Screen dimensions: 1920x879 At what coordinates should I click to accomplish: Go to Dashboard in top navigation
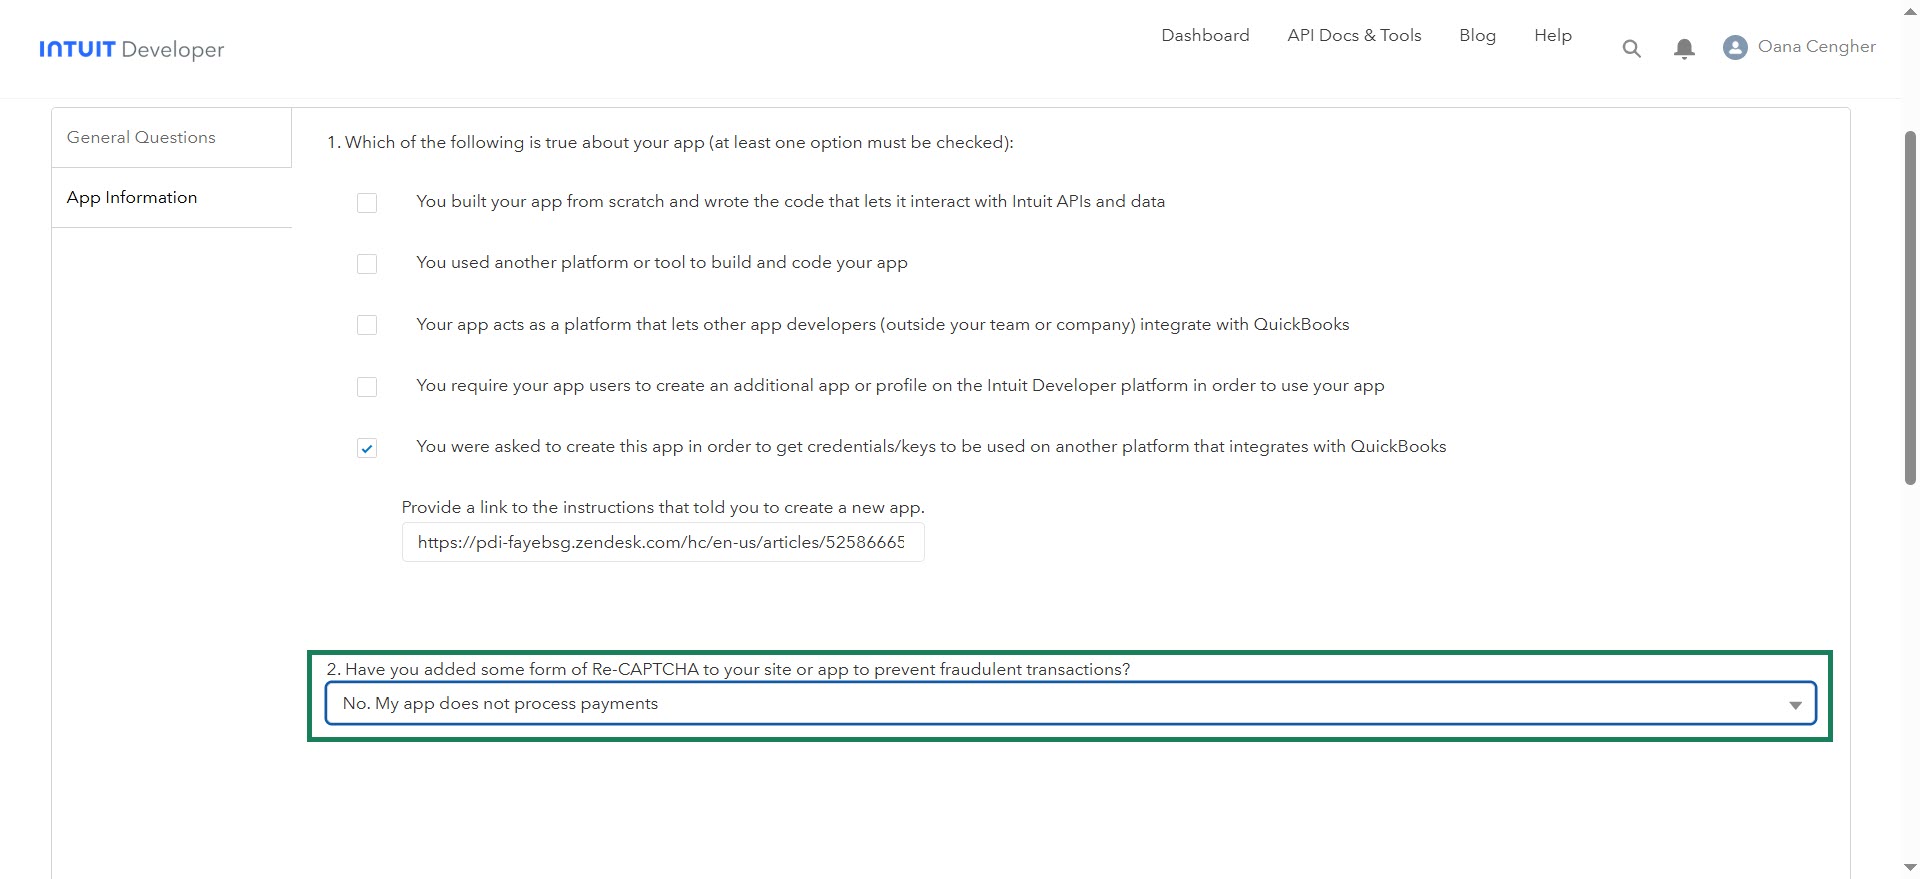(1205, 36)
